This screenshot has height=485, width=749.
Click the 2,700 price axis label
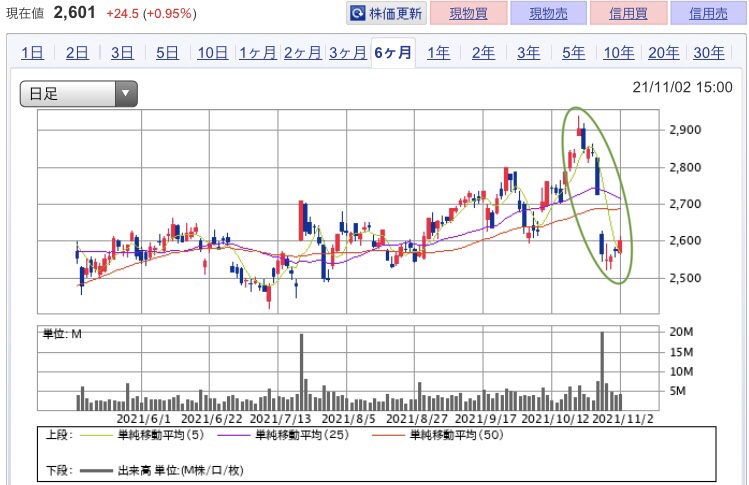(x=685, y=204)
